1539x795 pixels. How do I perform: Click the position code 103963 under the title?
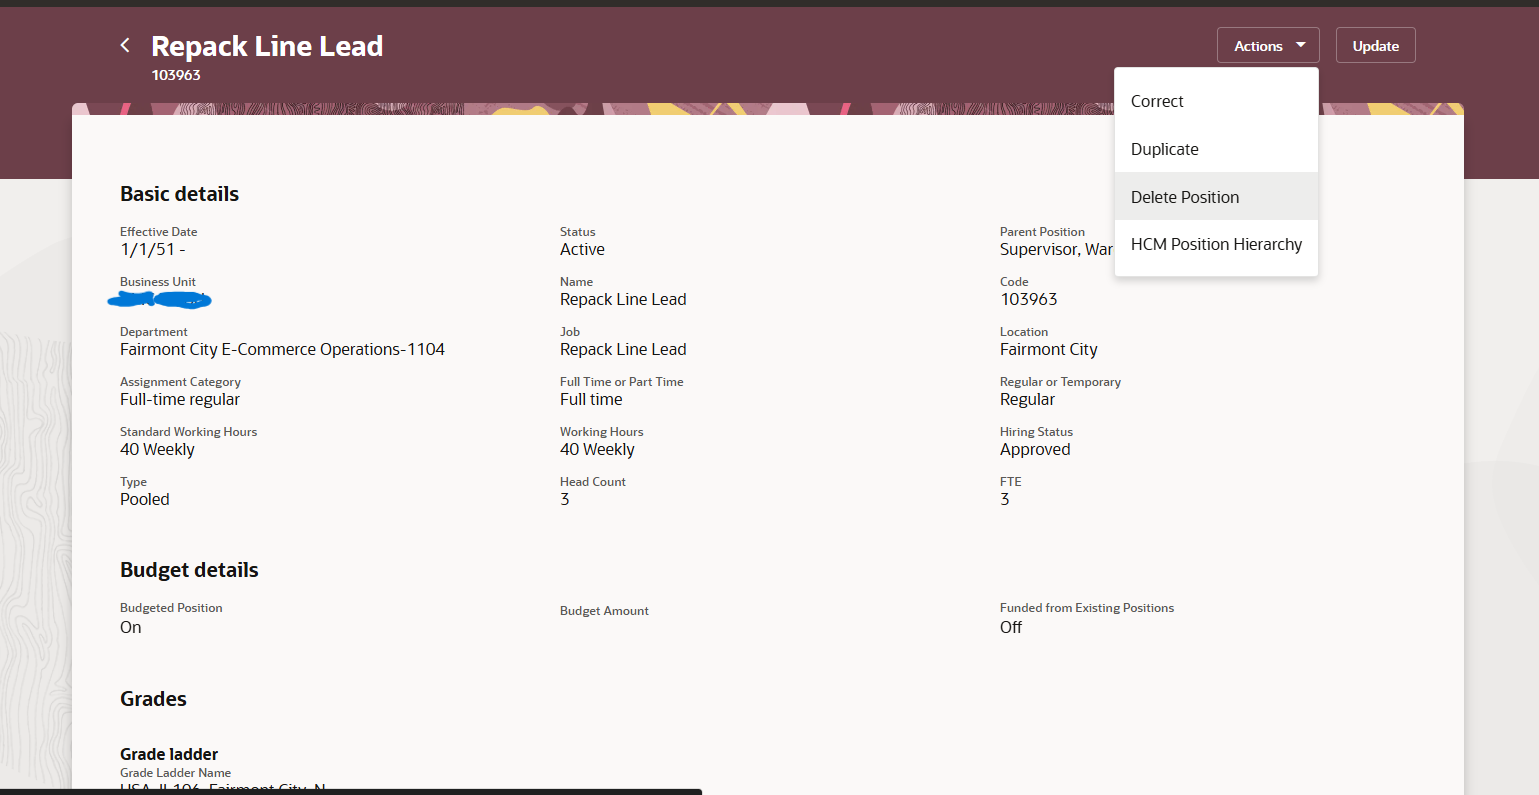(x=176, y=74)
